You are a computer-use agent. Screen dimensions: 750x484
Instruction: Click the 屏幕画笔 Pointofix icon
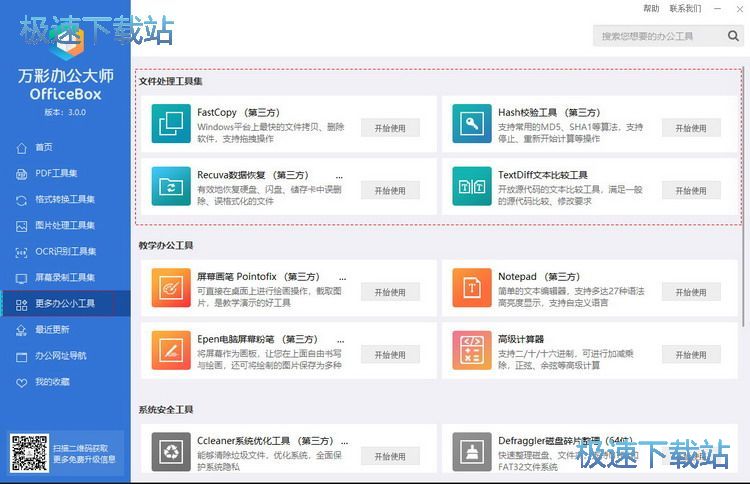point(171,288)
